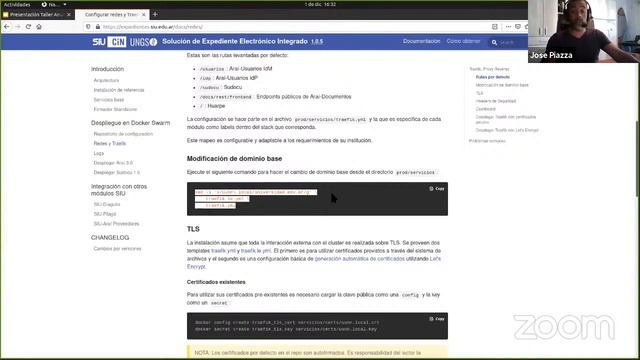Open Cambios por versiones in sidebar

coord(117,249)
